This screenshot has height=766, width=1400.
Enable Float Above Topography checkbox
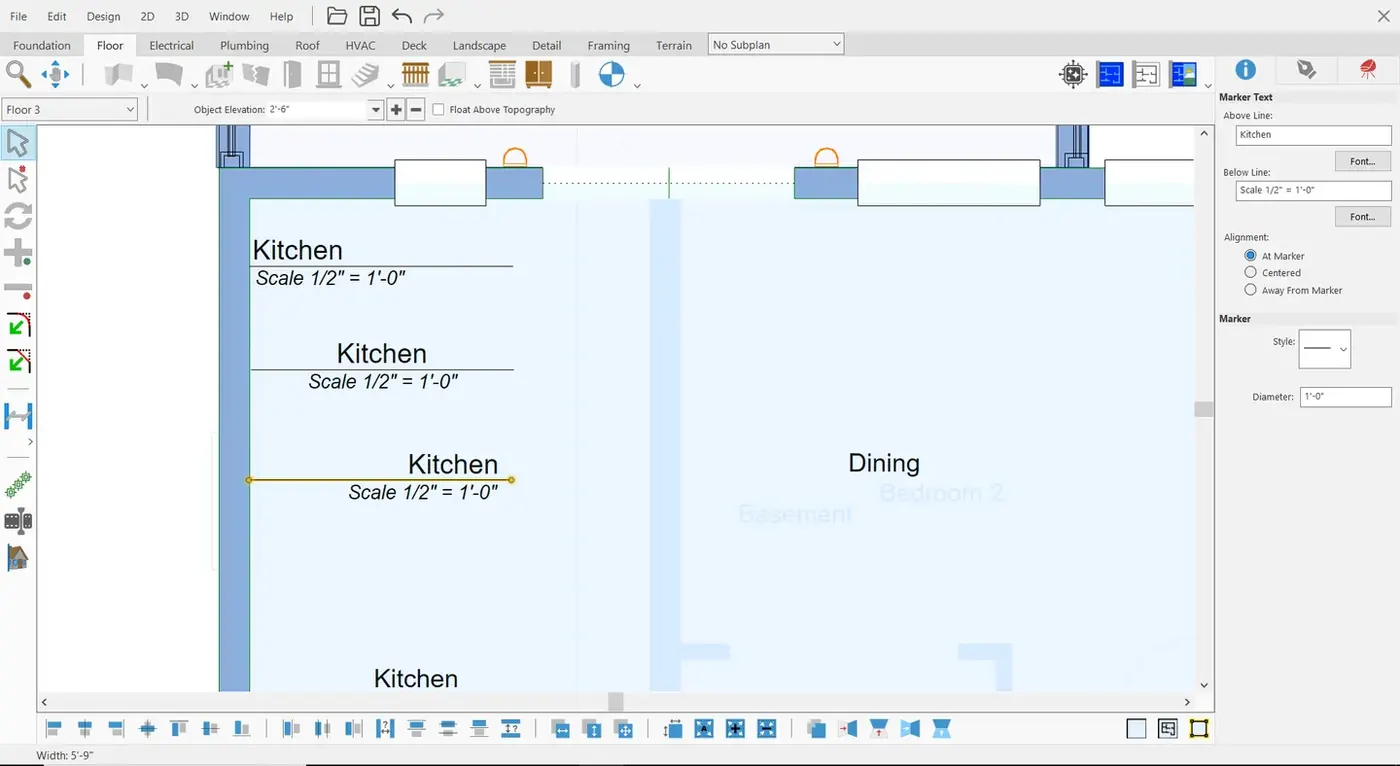[x=438, y=109]
